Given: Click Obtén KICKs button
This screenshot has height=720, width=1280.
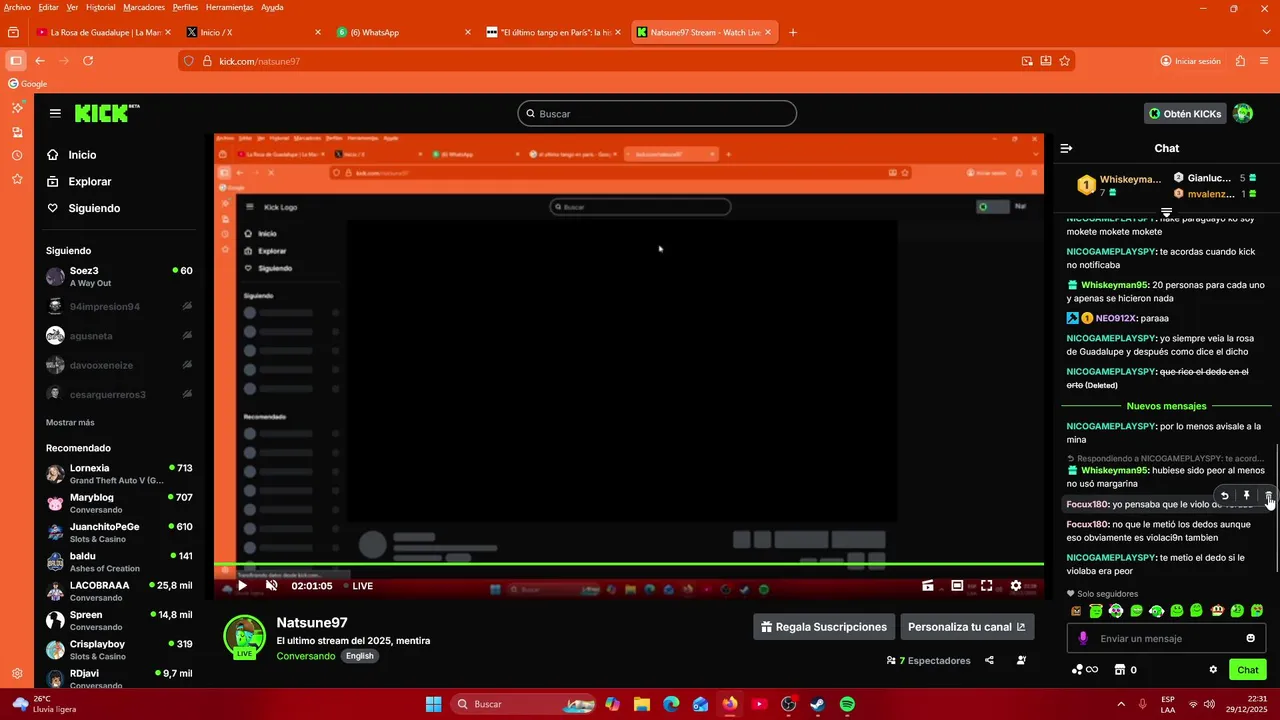Looking at the screenshot, I should pos(1185,114).
